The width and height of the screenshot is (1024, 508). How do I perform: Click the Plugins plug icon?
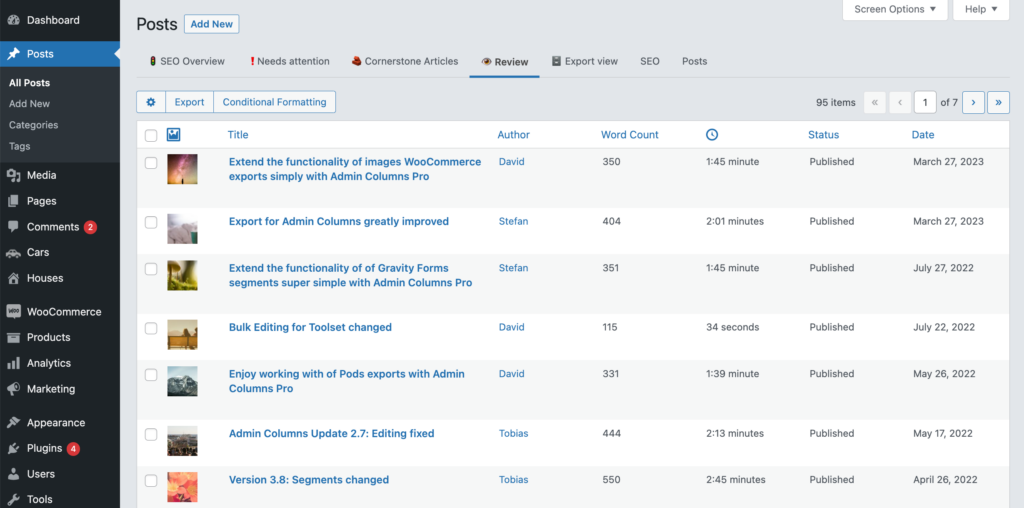(13, 449)
